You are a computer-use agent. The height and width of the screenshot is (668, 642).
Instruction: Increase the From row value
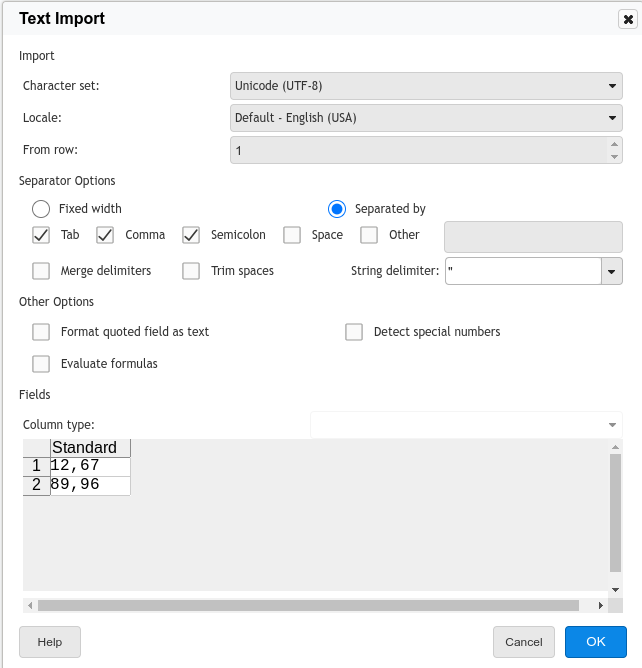[x=613, y=144]
